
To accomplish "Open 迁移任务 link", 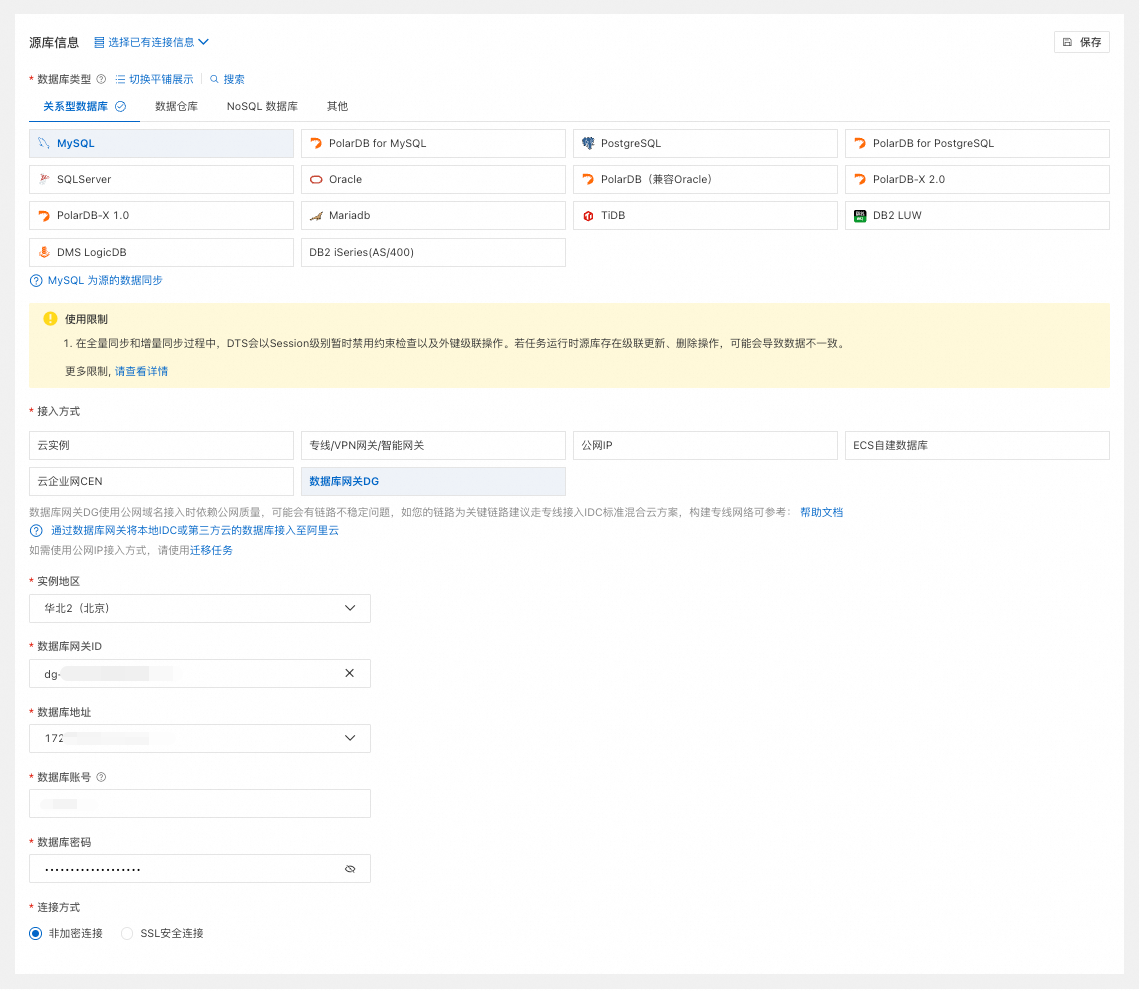I will (211, 550).
